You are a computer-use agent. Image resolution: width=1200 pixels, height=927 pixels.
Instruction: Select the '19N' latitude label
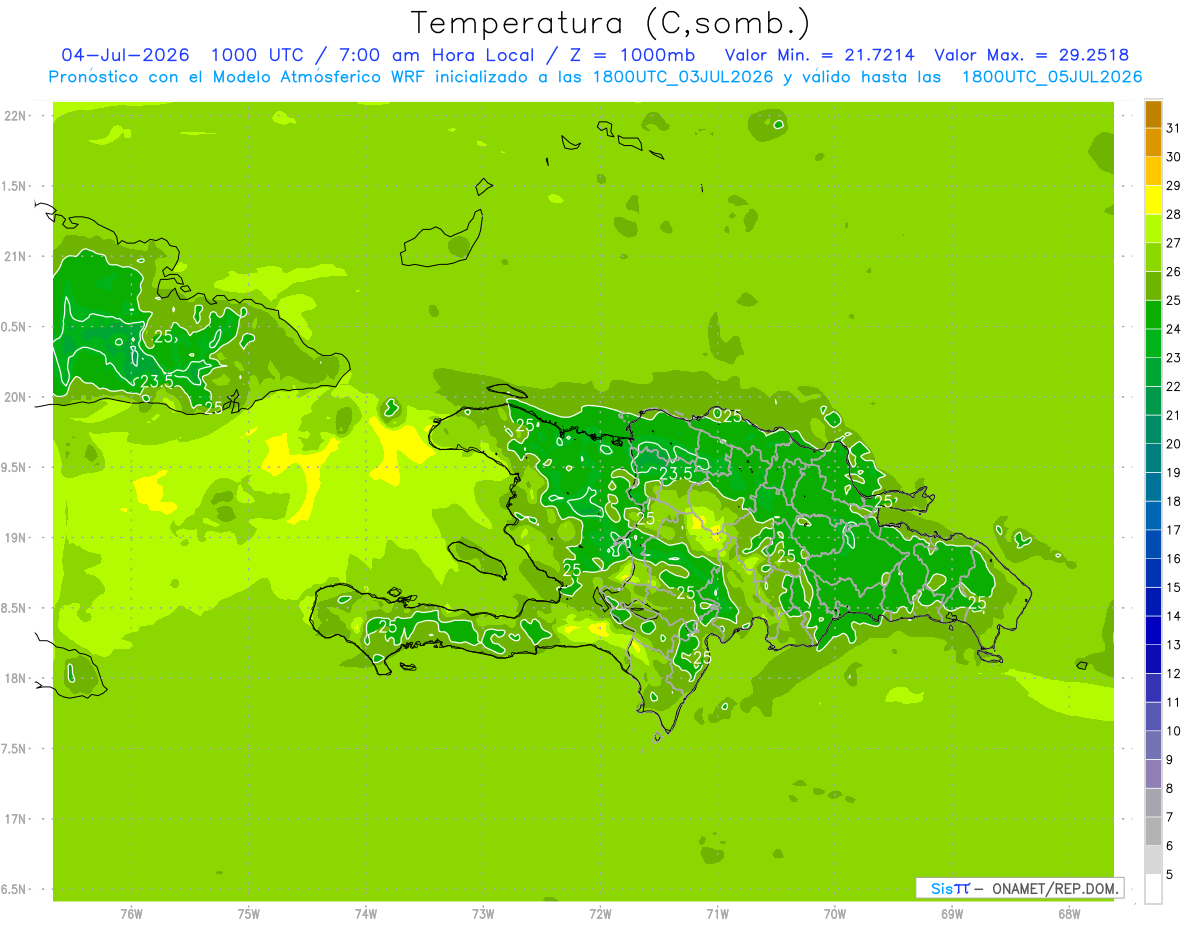17,538
